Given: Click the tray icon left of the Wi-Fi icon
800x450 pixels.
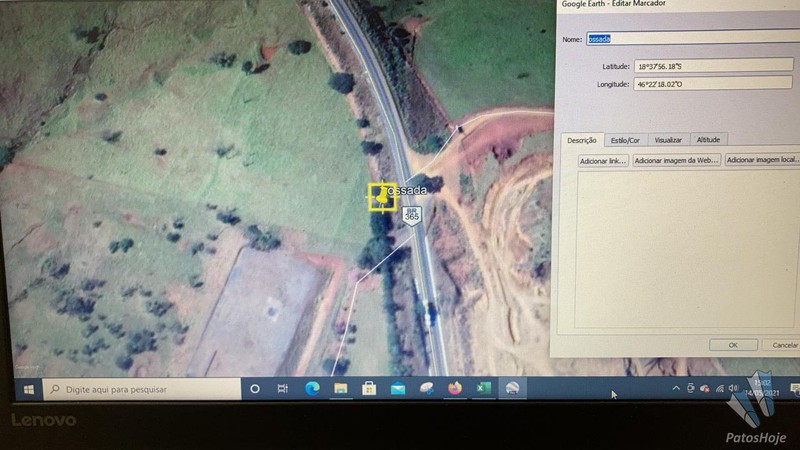Looking at the screenshot, I should pyautogui.click(x=705, y=389).
